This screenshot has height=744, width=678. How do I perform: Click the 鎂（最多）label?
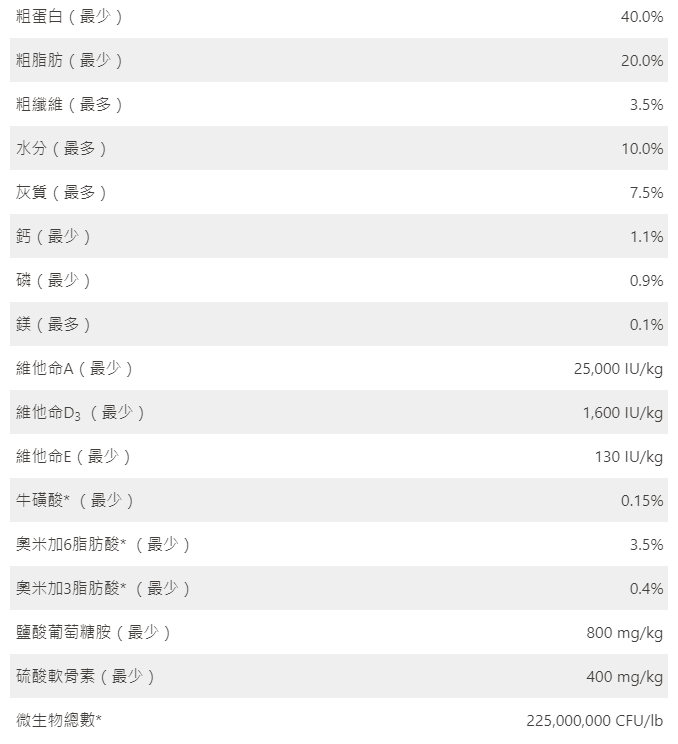54,325
